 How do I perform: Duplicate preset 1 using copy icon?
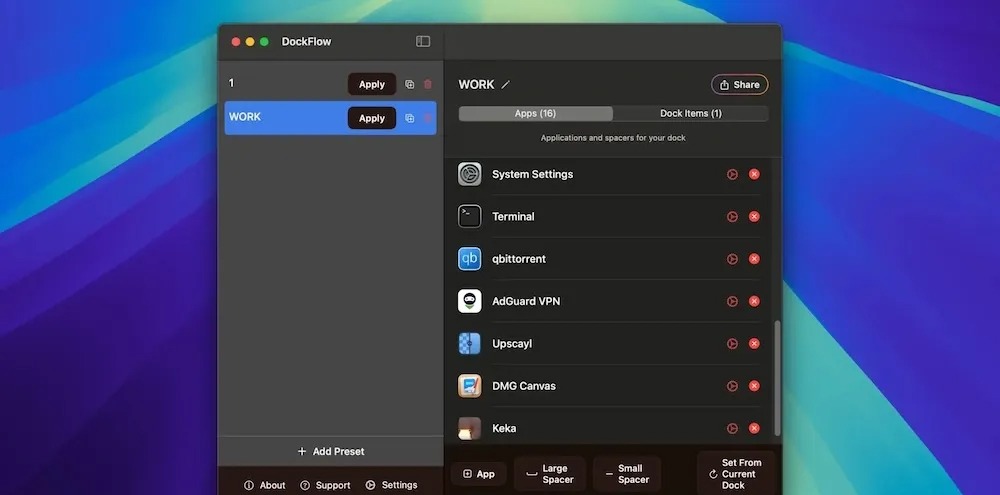409,84
